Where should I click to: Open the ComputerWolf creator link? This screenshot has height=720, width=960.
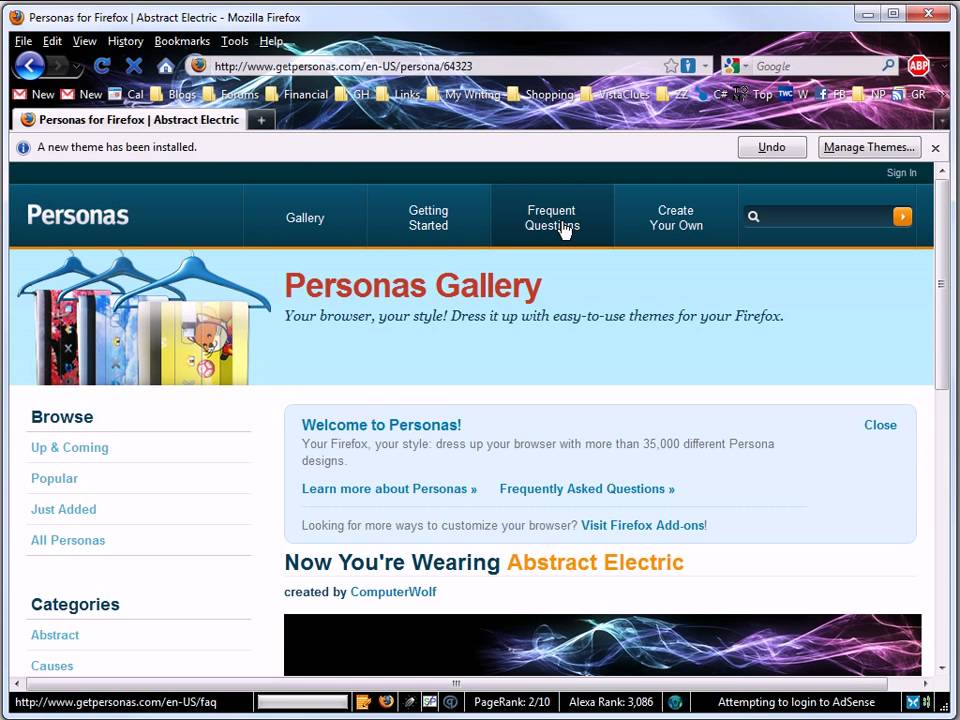393,592
